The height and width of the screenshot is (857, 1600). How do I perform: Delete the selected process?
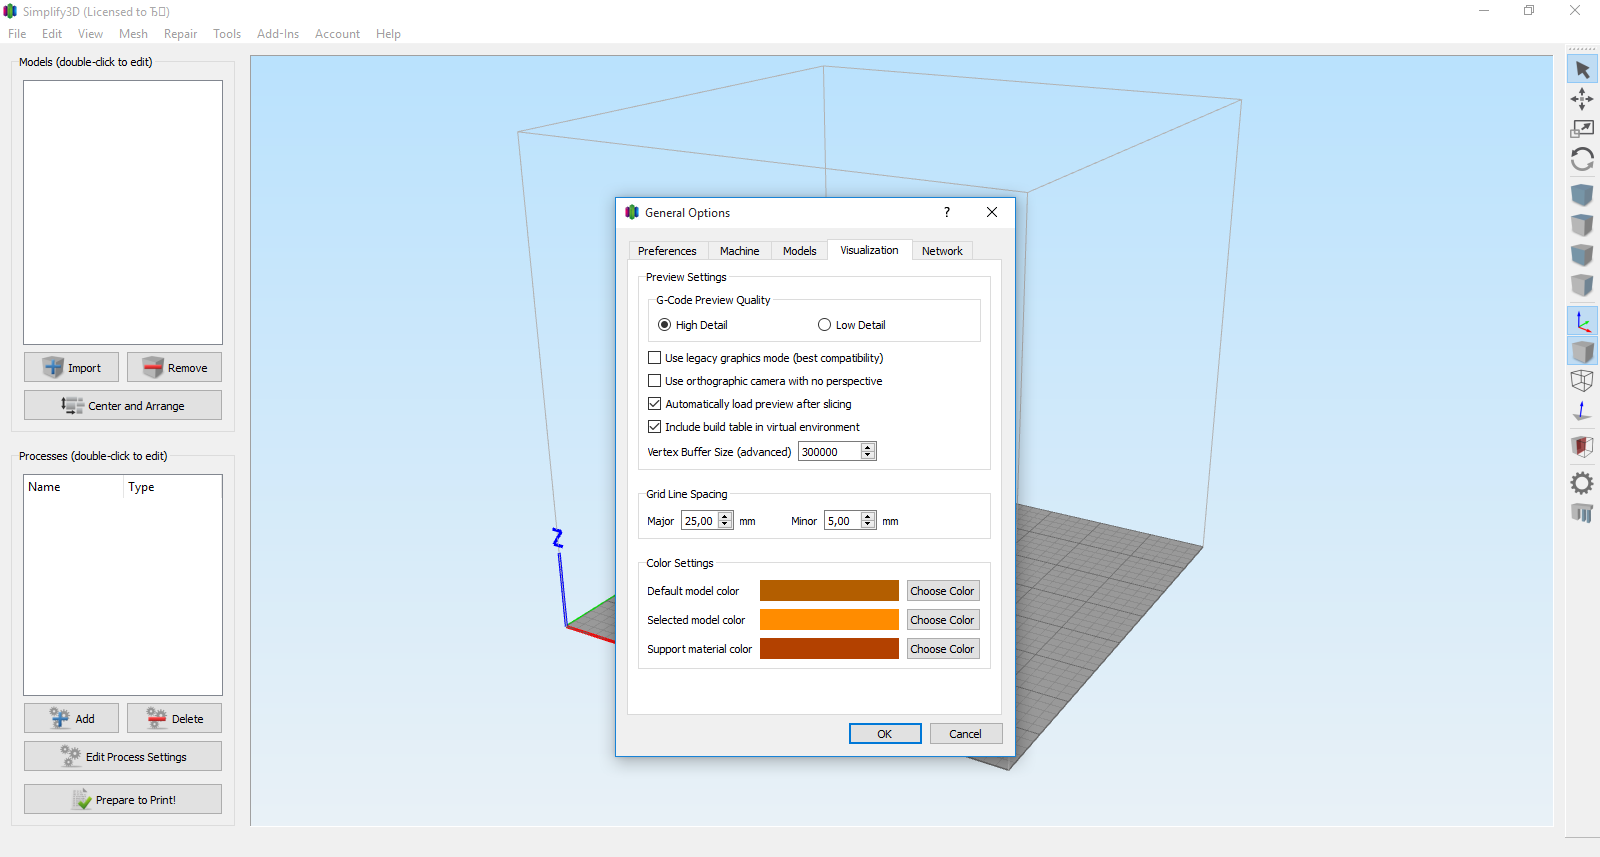click(174, 718)
